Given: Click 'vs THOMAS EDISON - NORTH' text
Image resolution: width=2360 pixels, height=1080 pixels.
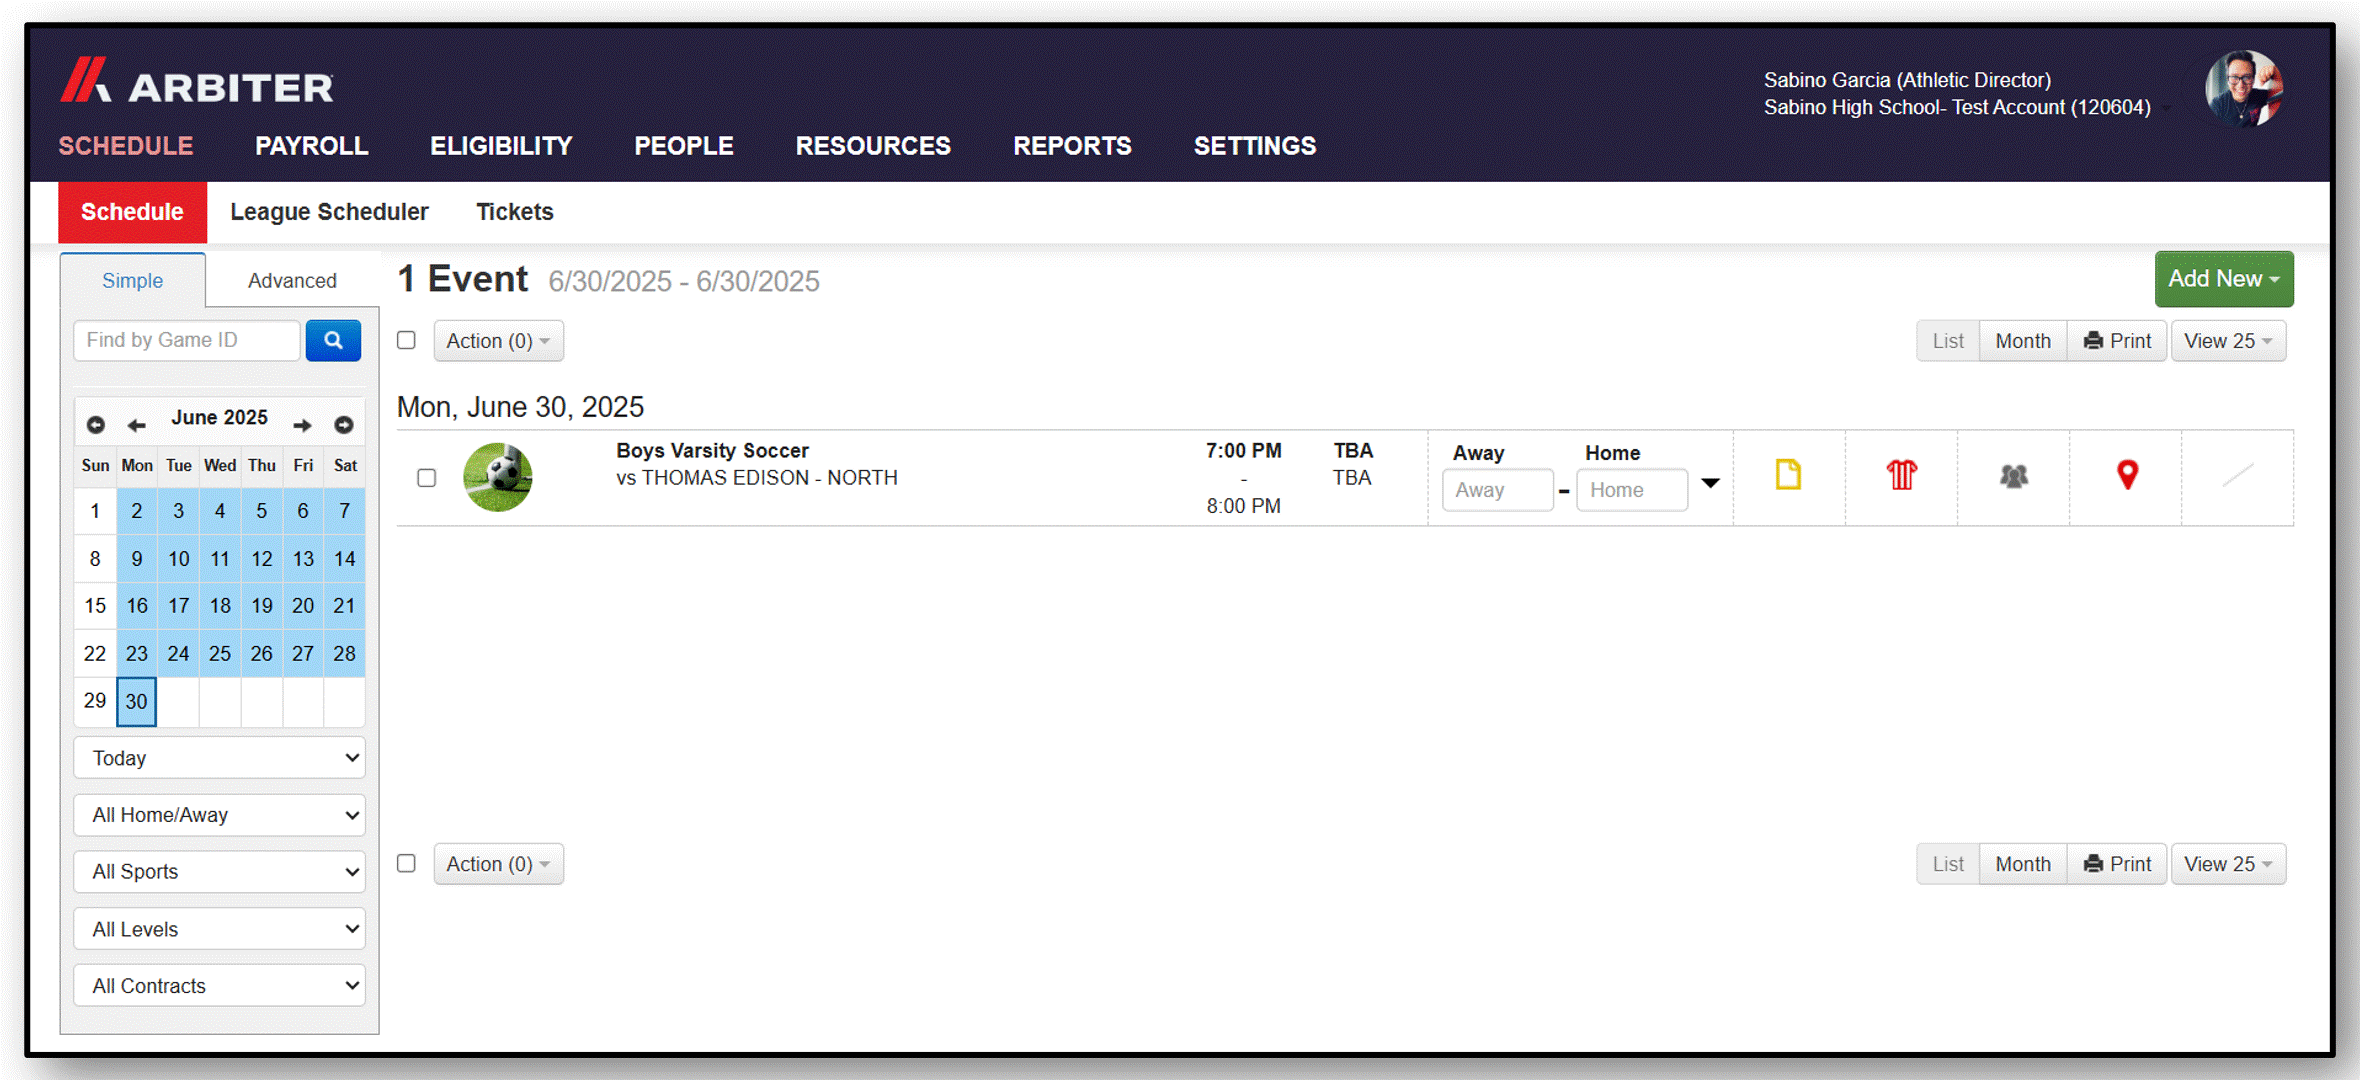Looking at the screenshot, I should coord(757,478).
